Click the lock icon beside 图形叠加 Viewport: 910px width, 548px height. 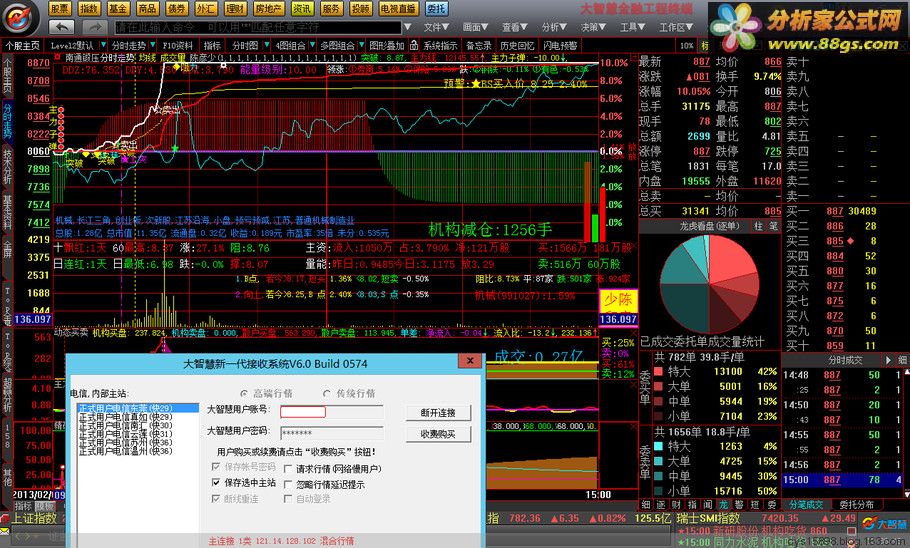pos(414,45)
